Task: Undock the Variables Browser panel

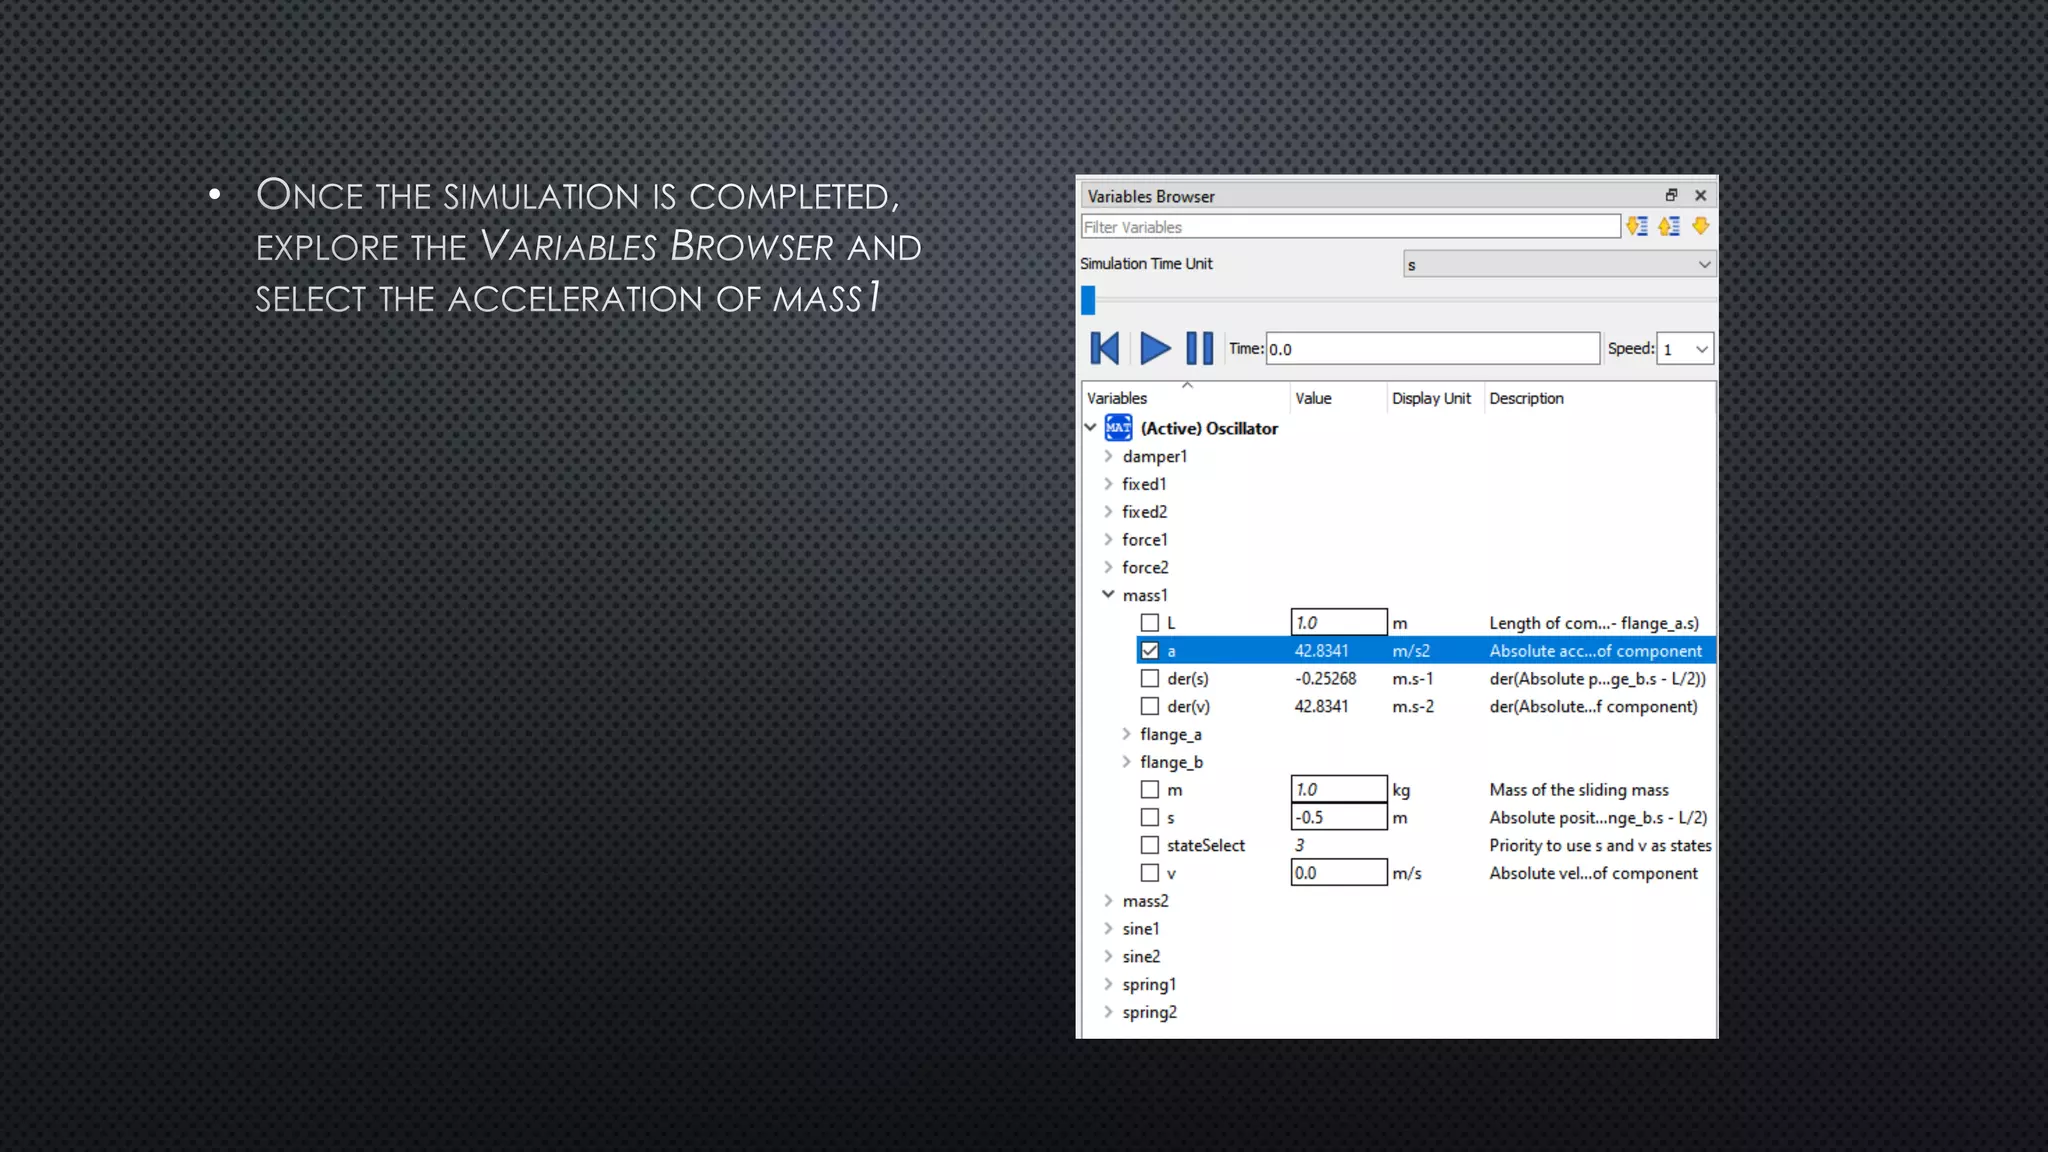Action: [x=1671, y=196]
